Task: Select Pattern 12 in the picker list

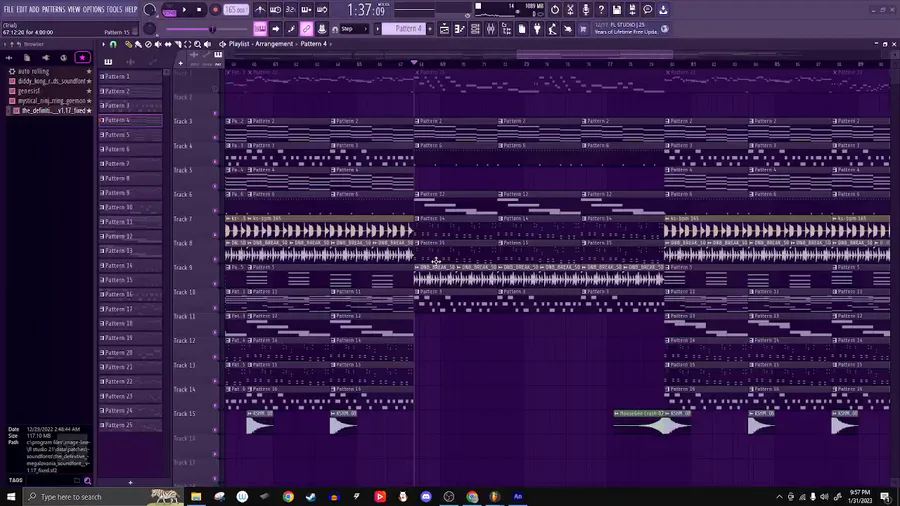Action: (x=130, y=236)
